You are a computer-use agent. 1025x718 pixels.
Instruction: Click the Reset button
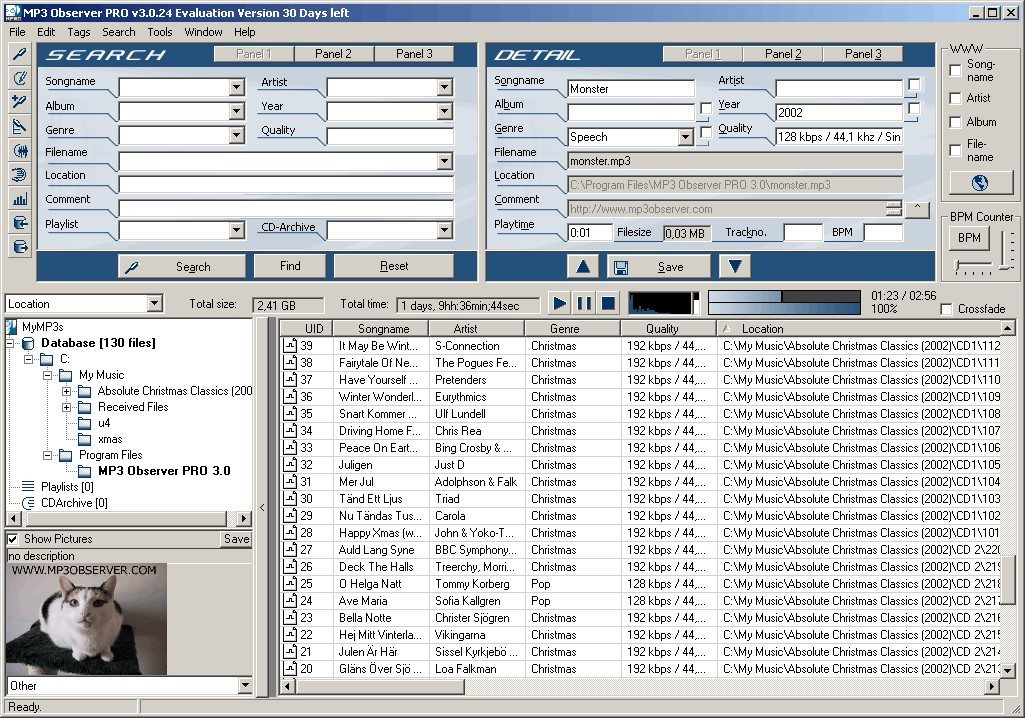[x=394, y=266]
